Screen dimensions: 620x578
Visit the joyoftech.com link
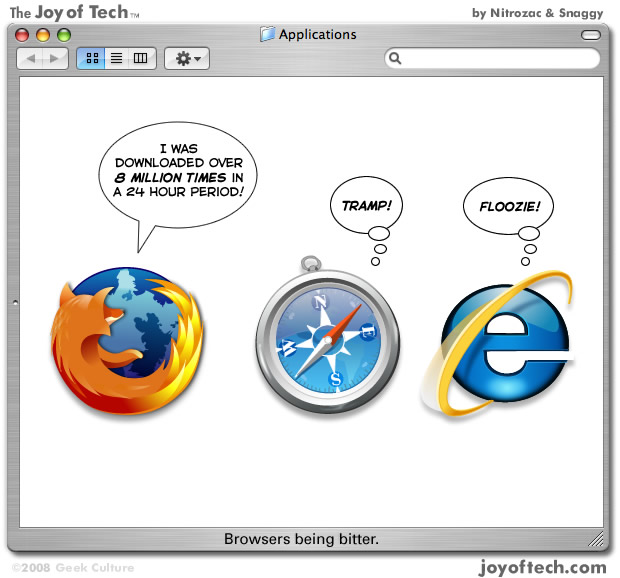(543, 567)
